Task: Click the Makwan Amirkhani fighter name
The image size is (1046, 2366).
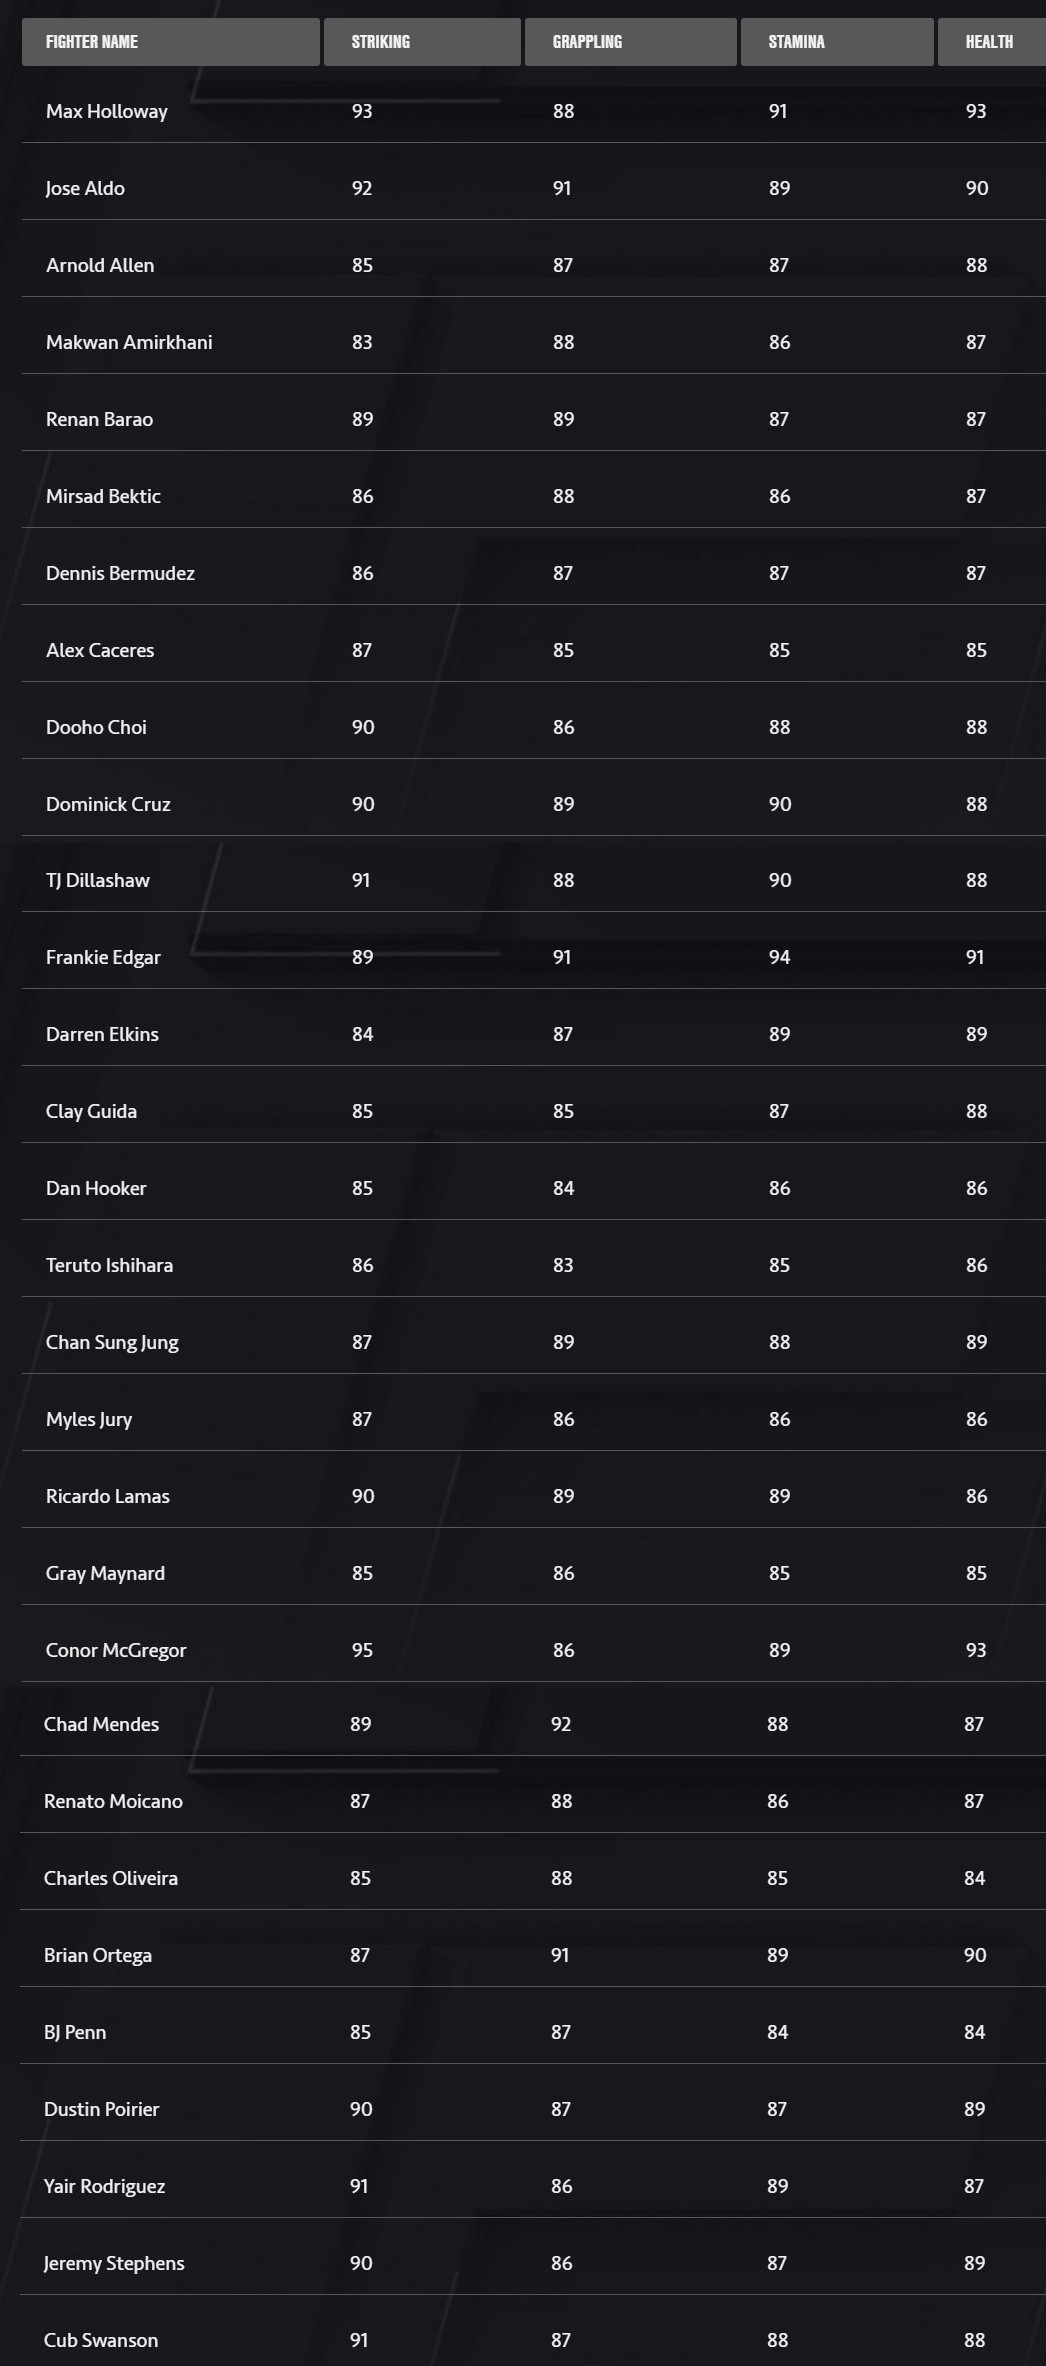Action: point(129,342)
